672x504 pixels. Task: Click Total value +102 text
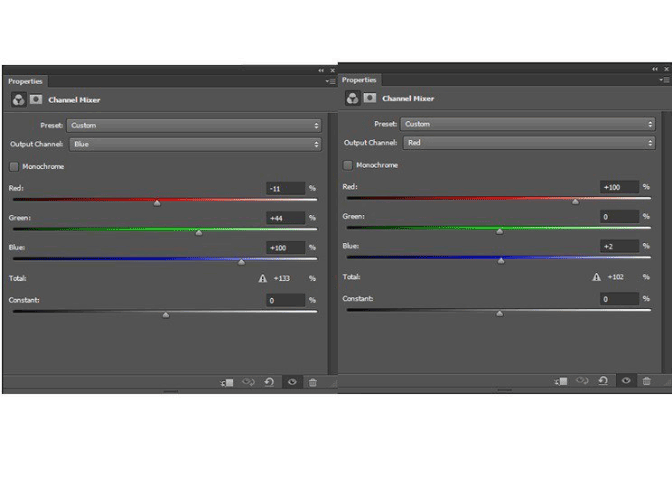coord(616,277)
